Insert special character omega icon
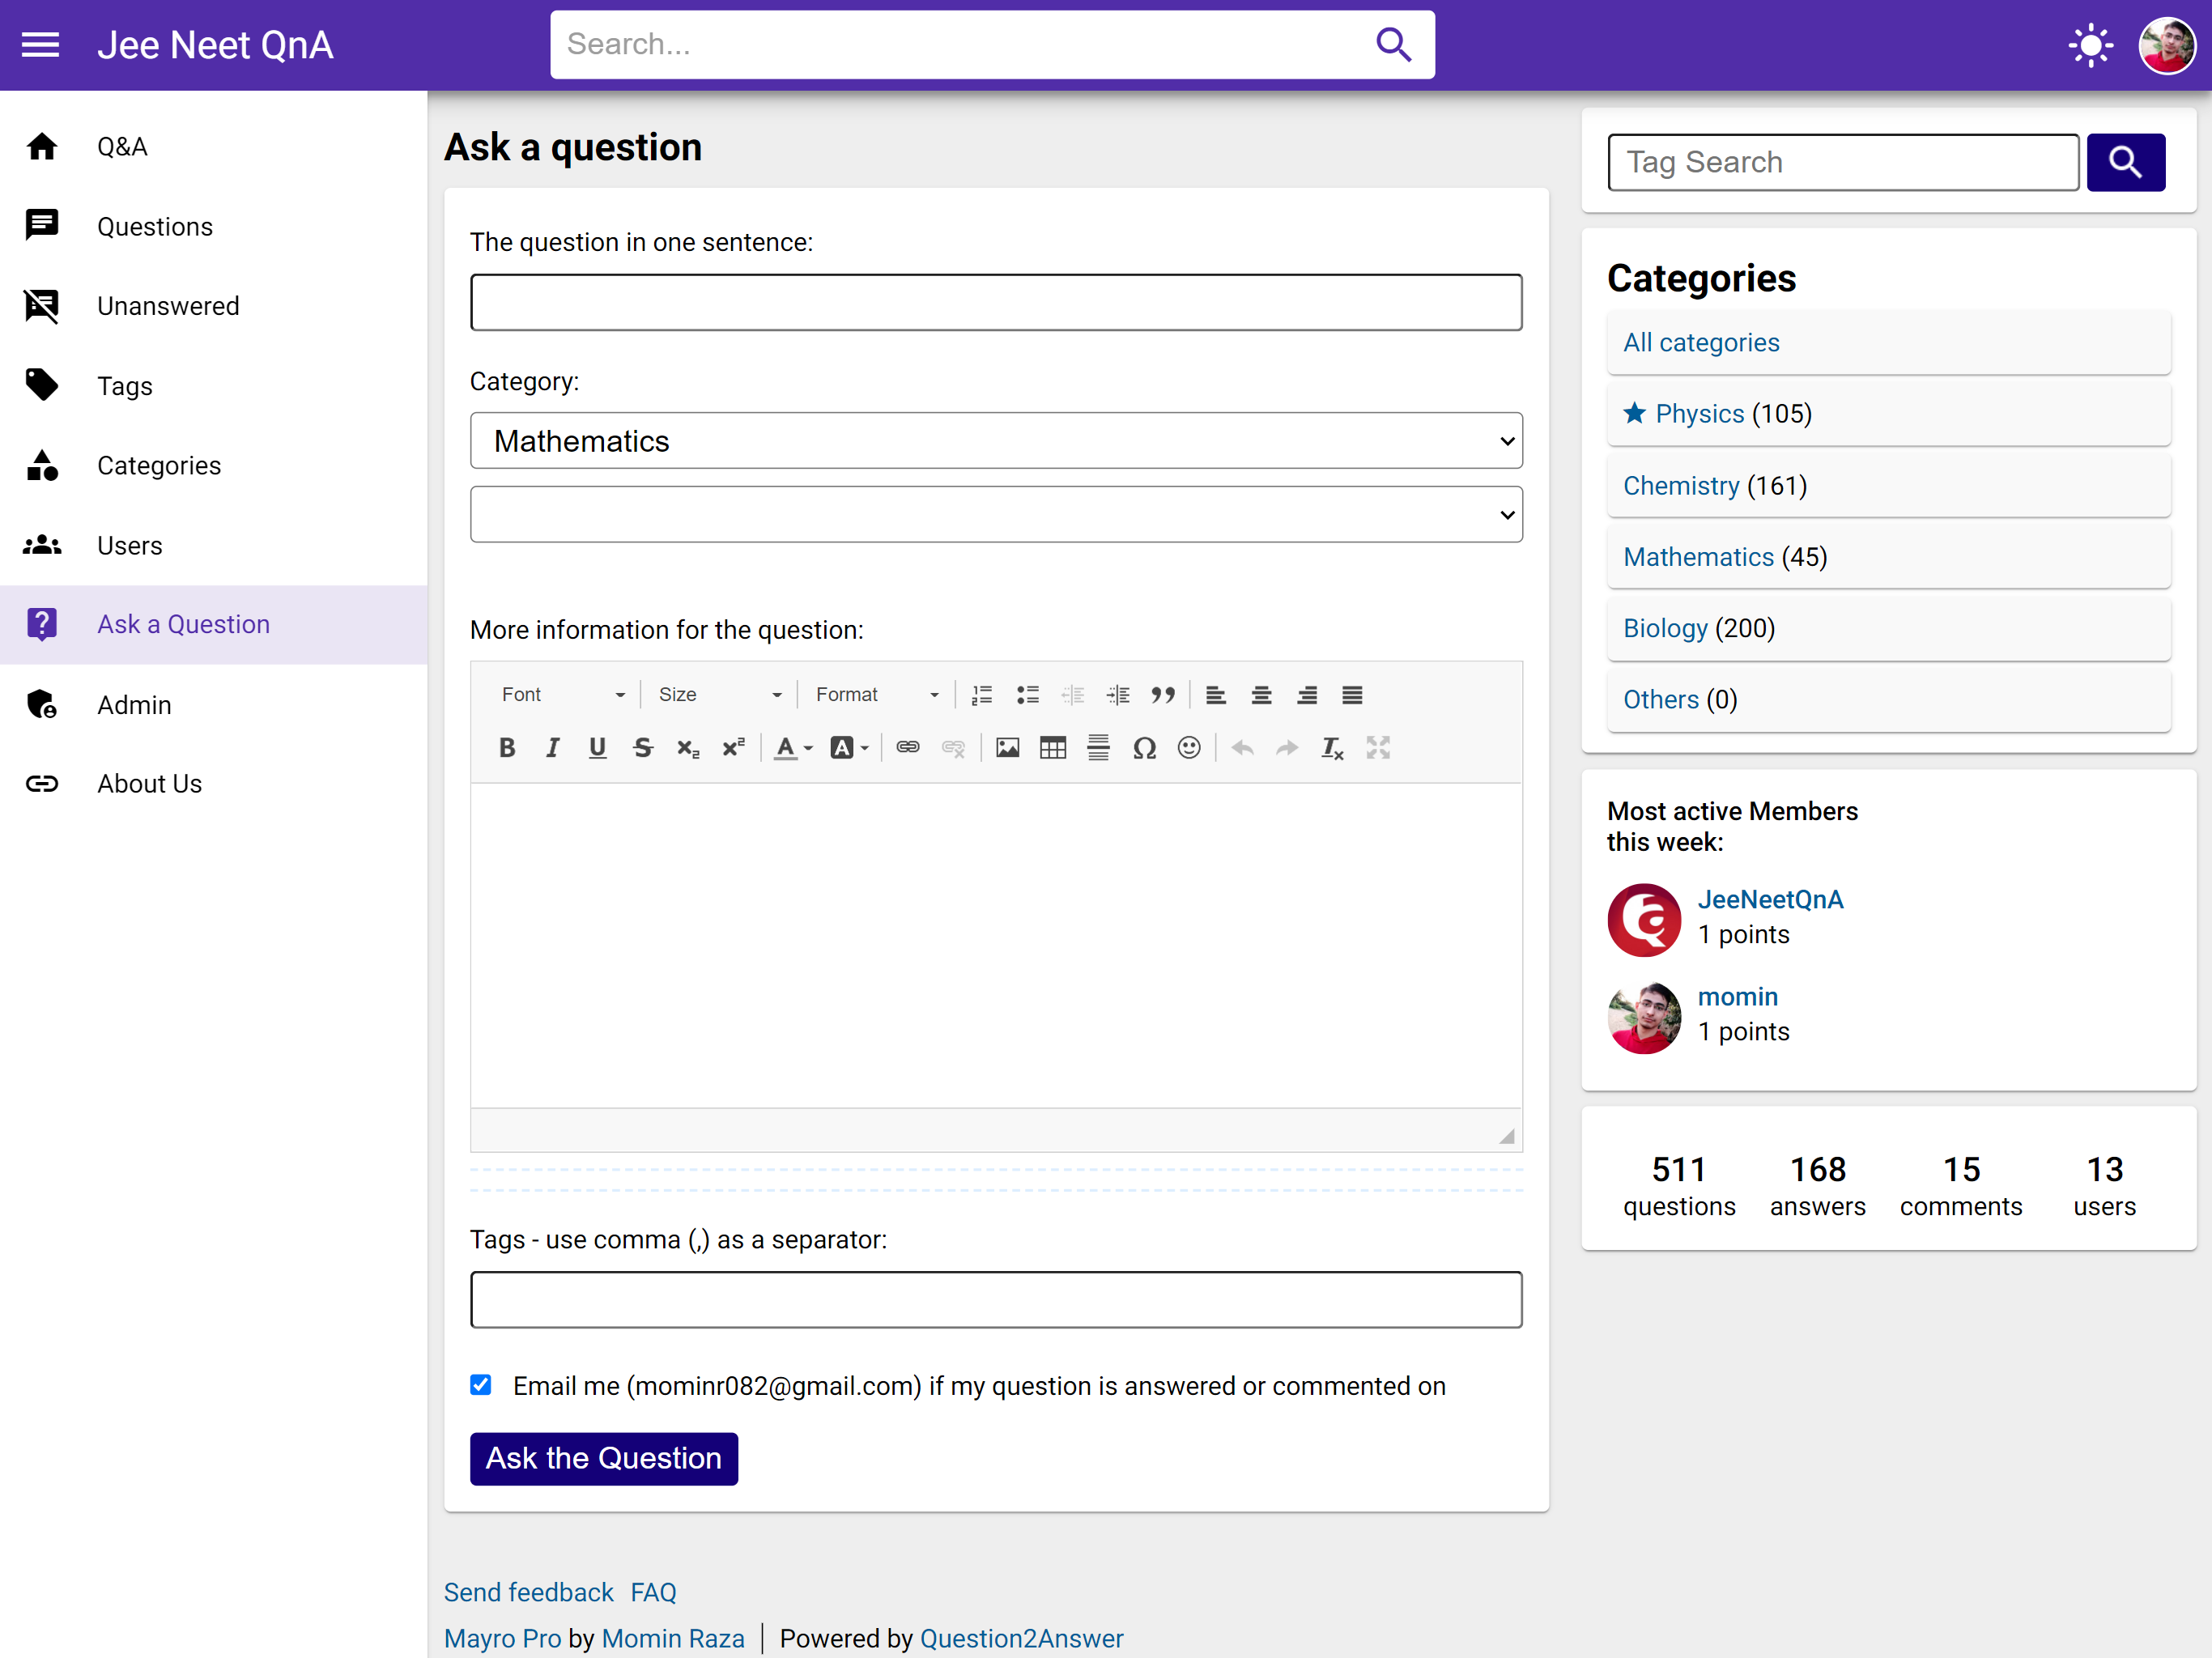The width and height of the screenshot is (2212, 1658). [x=1144, y=748]
